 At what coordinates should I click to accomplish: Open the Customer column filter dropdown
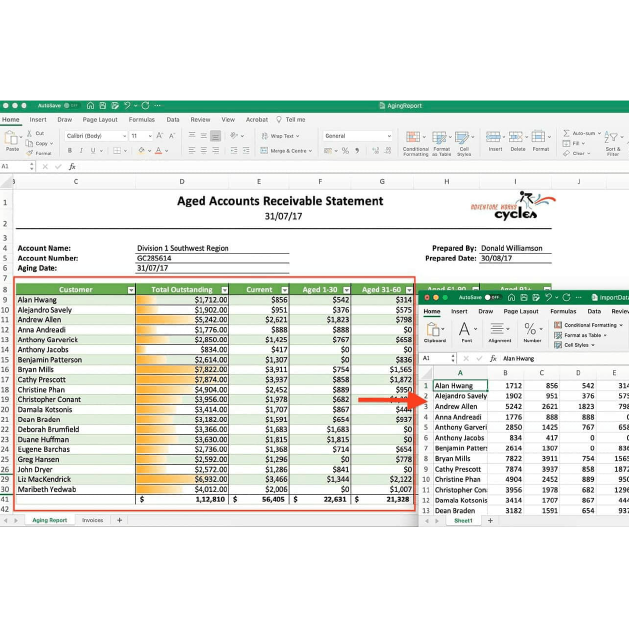coord(131,290)
